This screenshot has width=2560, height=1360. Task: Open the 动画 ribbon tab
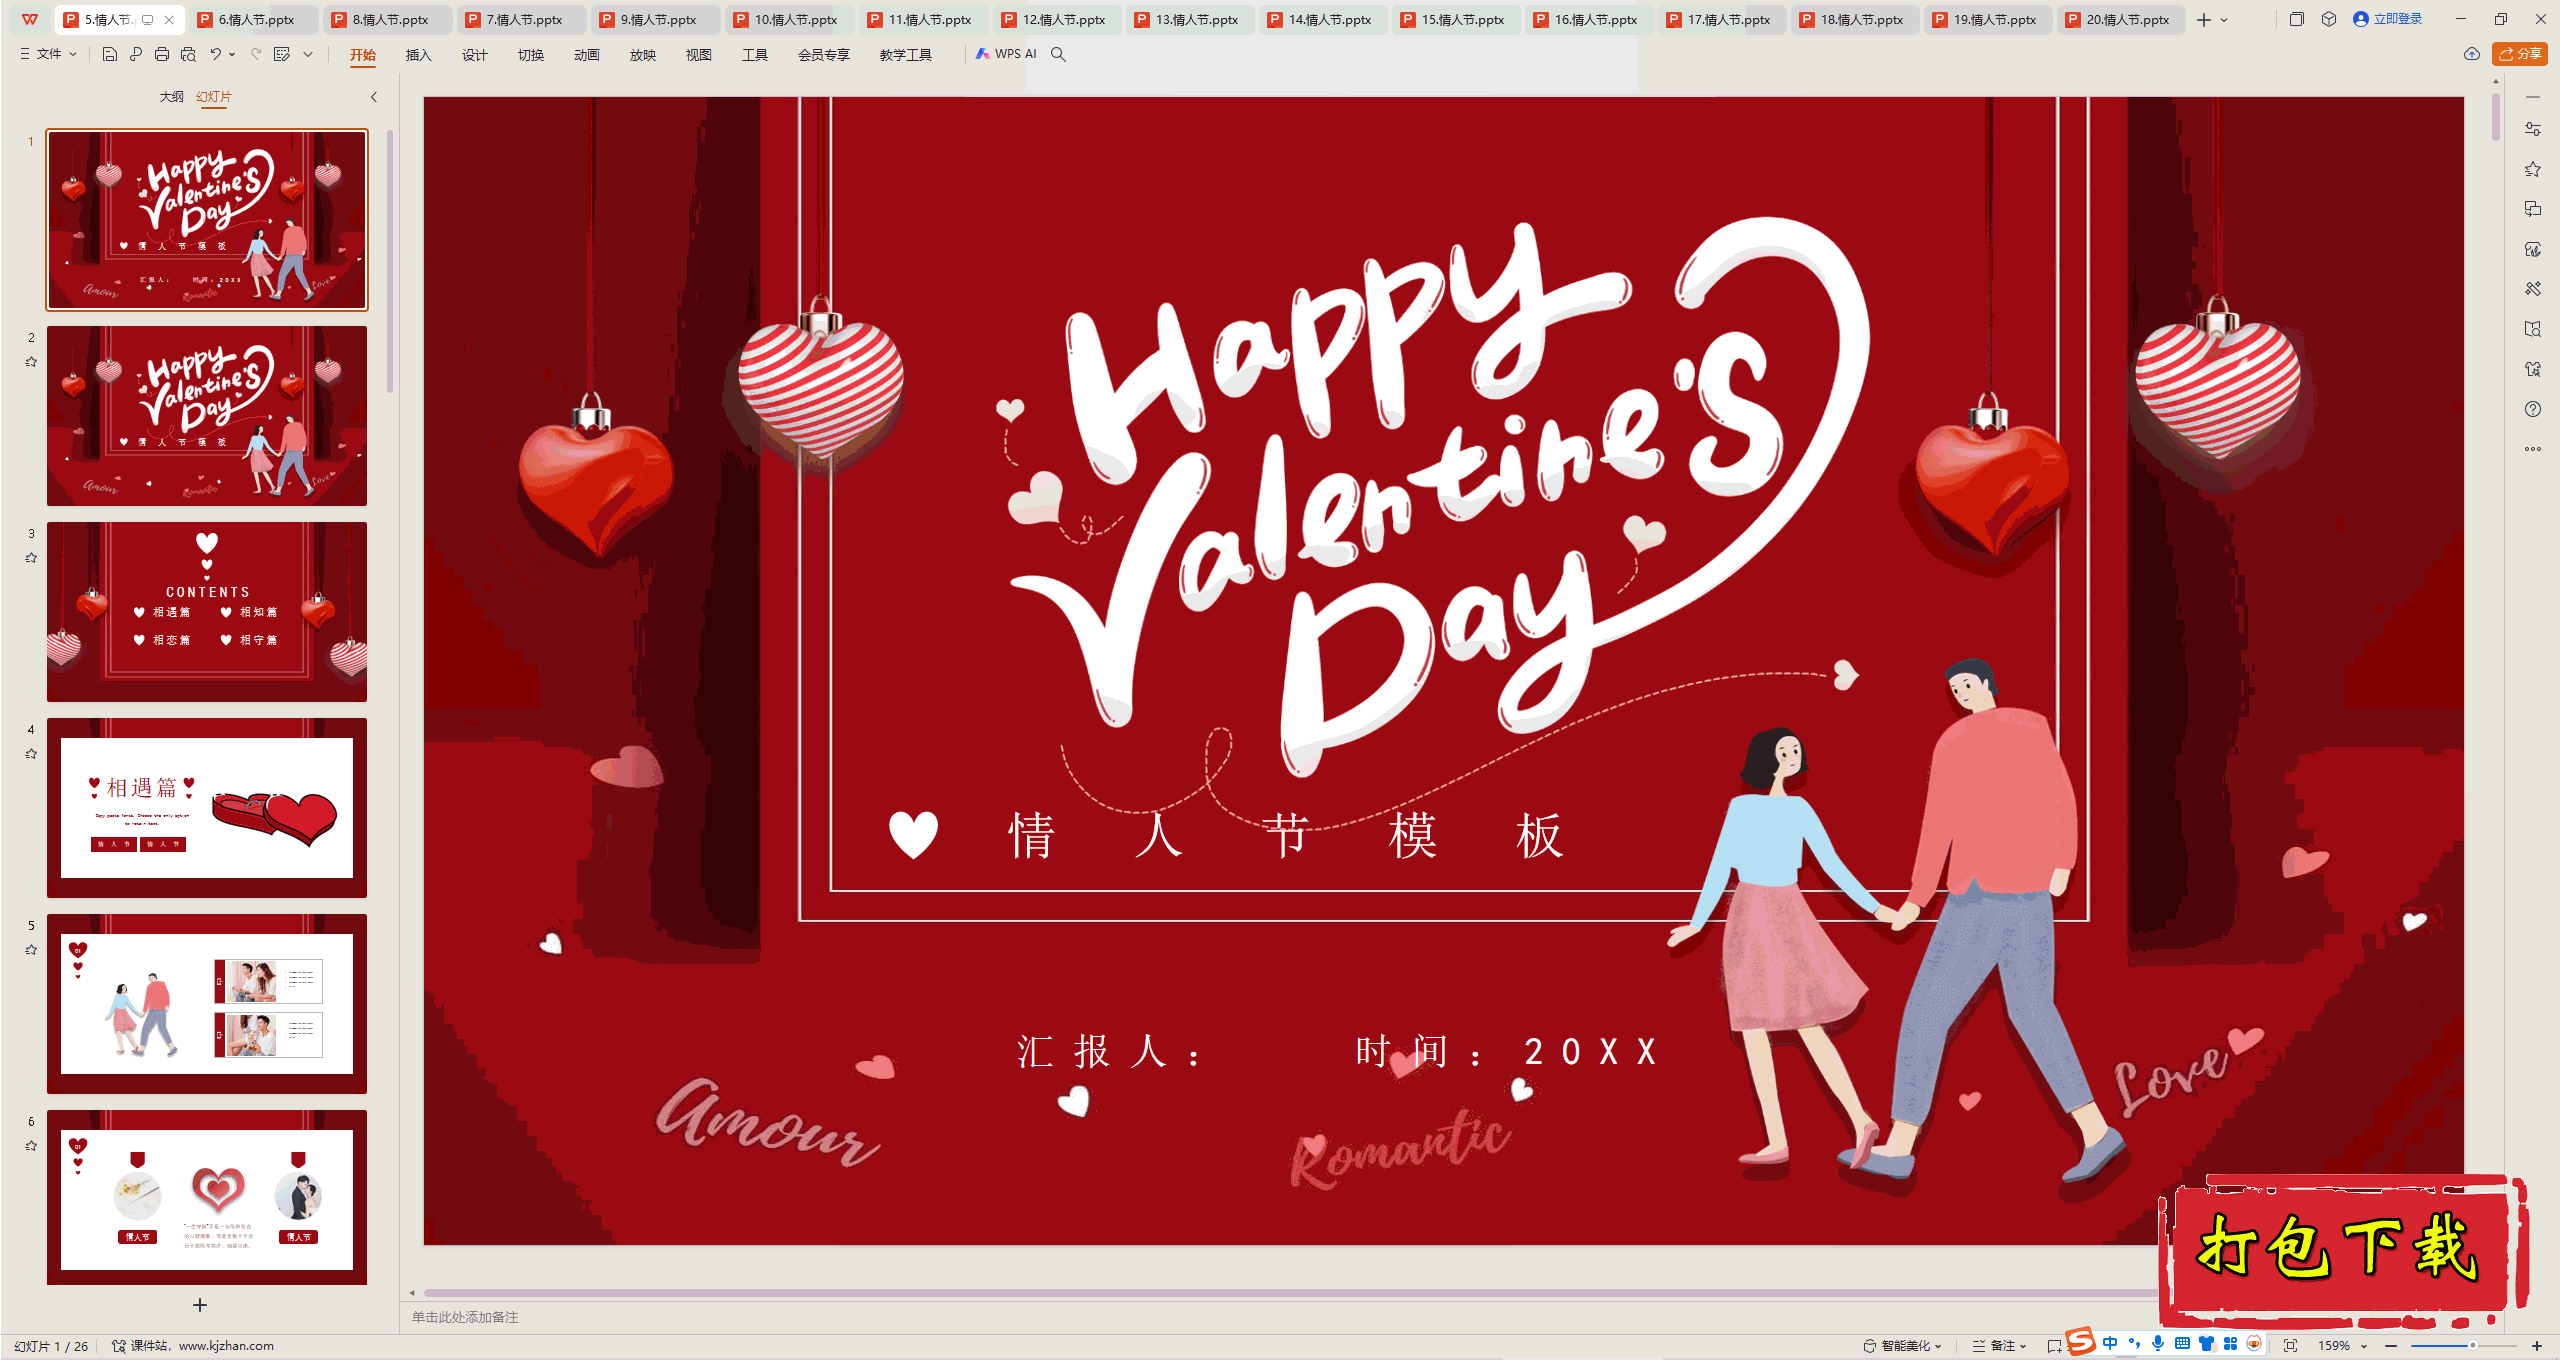586,55
